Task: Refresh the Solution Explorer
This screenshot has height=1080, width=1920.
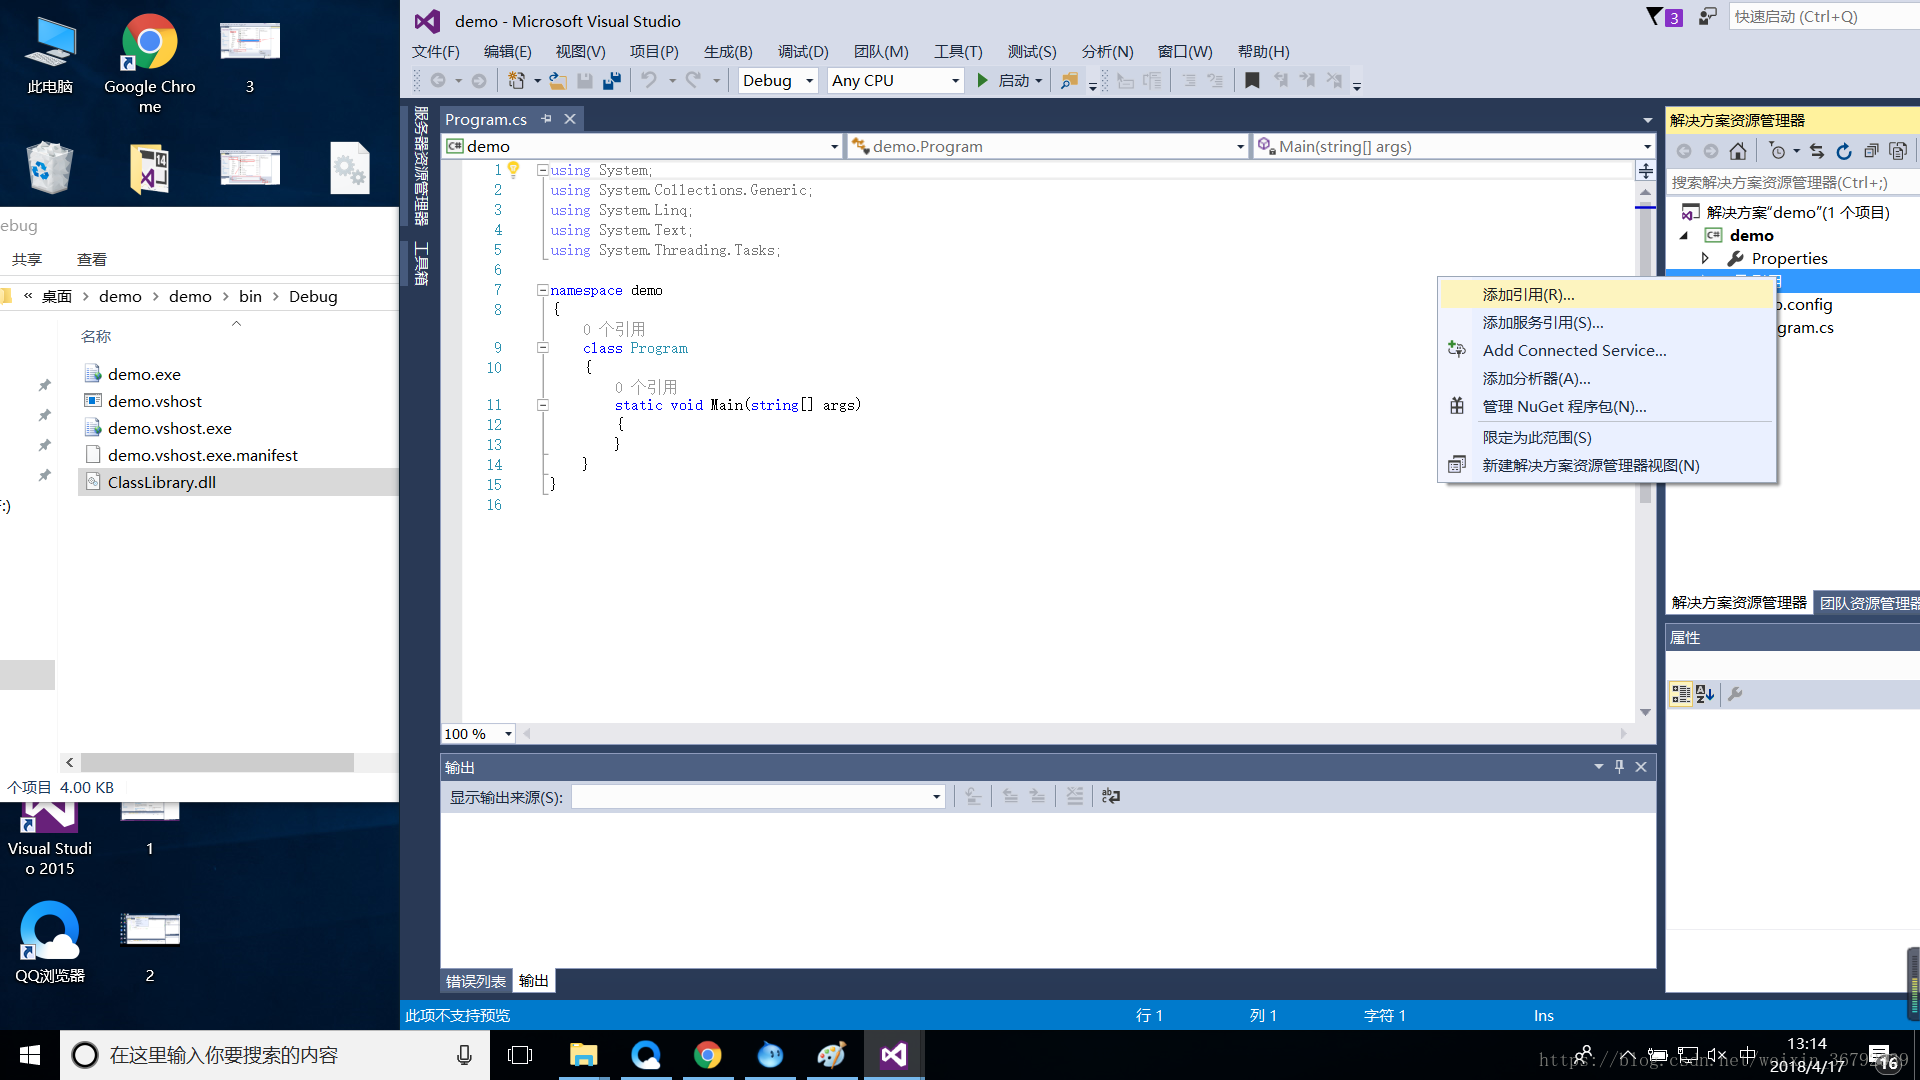Action: (1844, 151)
